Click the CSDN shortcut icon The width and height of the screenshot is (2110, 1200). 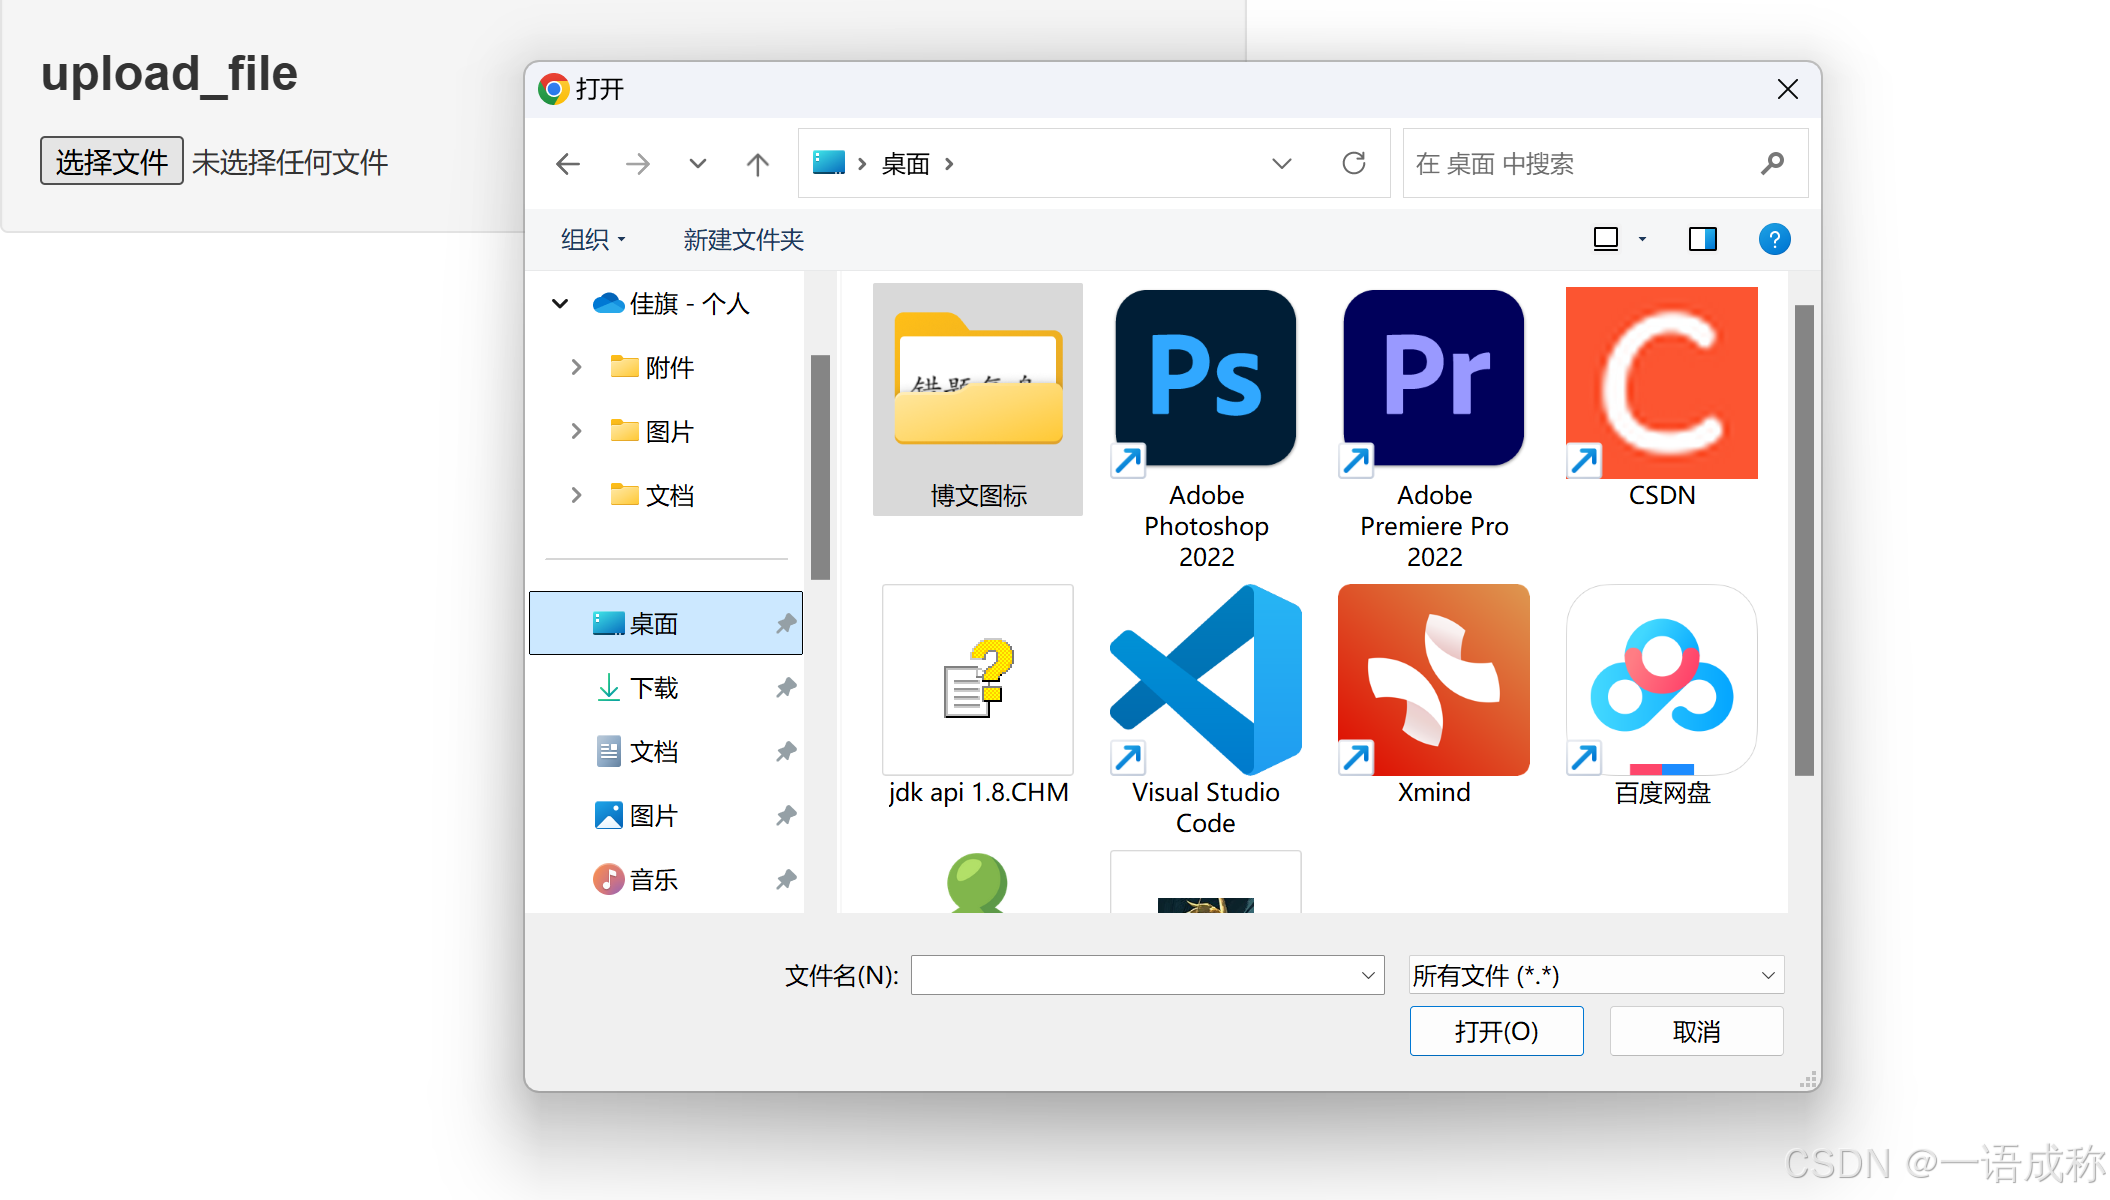1661,383
